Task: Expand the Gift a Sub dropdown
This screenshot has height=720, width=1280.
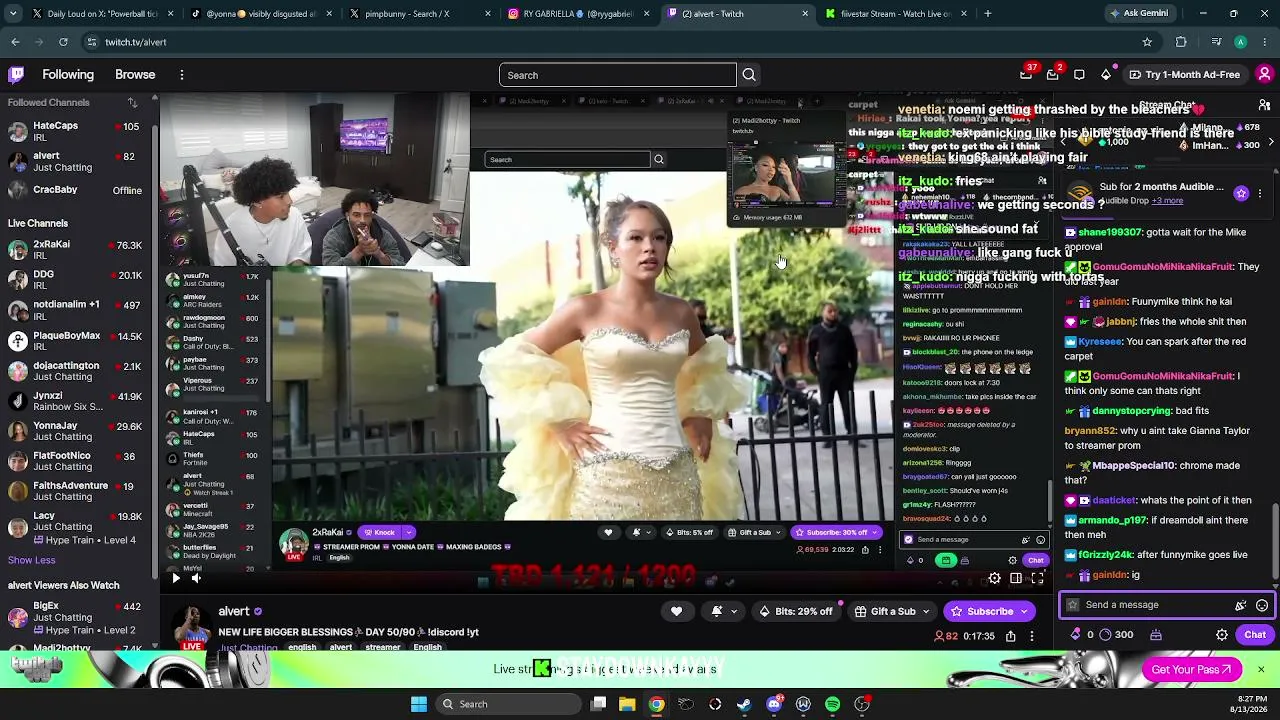Action: (x=925, y=611)
